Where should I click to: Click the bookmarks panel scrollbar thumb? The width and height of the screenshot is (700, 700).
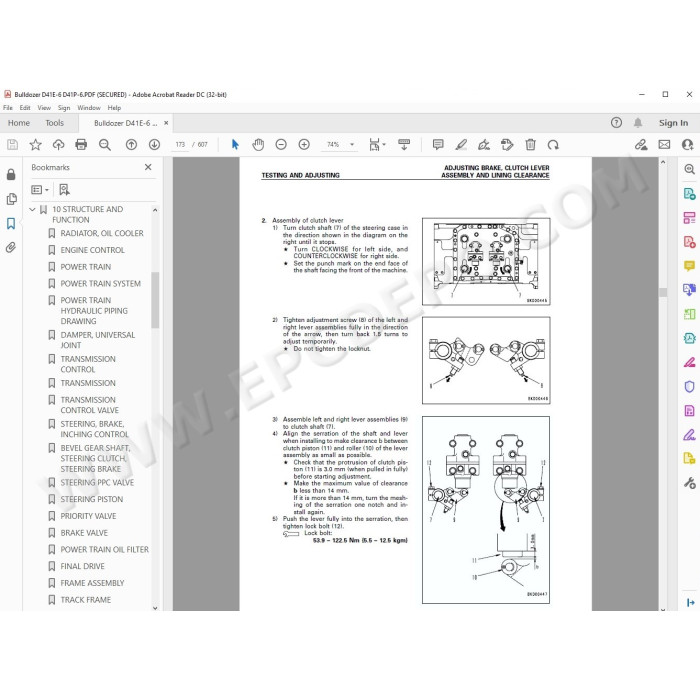[155, 300]
